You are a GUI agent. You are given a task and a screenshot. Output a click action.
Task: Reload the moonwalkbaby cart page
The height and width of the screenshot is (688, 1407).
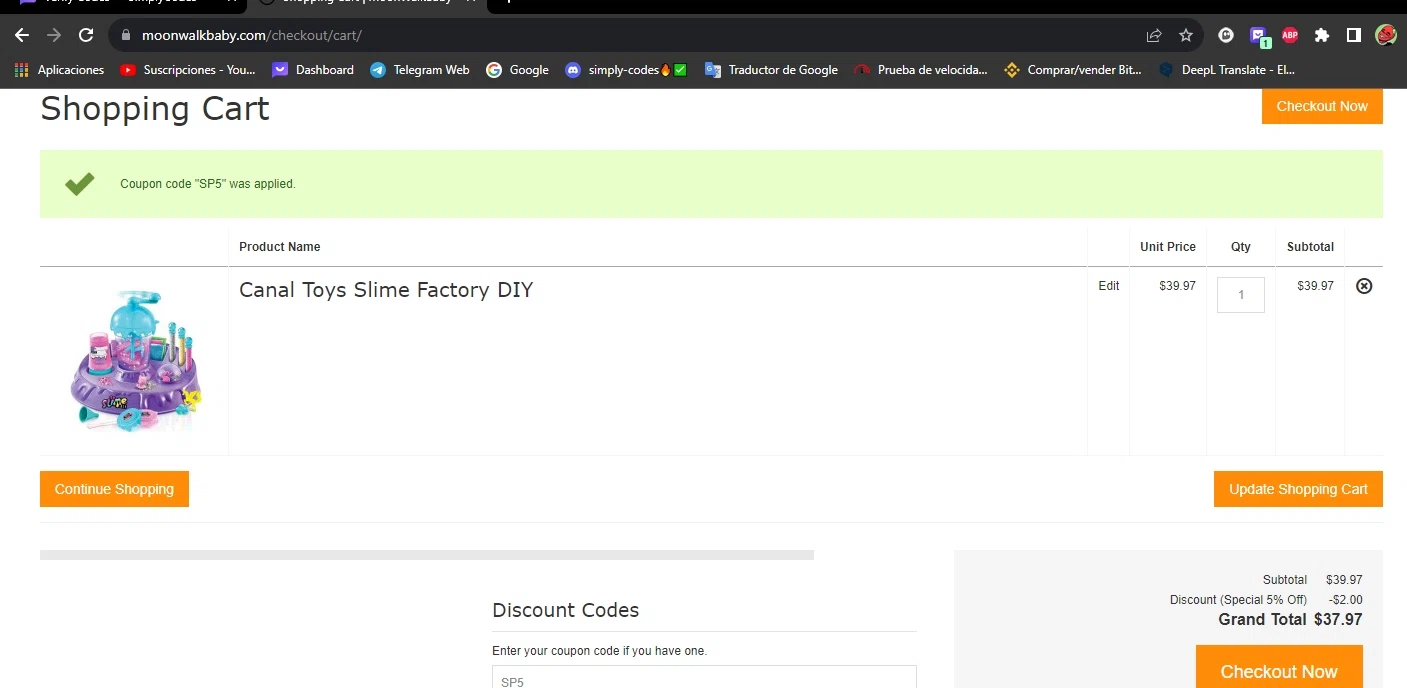point(86,35)
